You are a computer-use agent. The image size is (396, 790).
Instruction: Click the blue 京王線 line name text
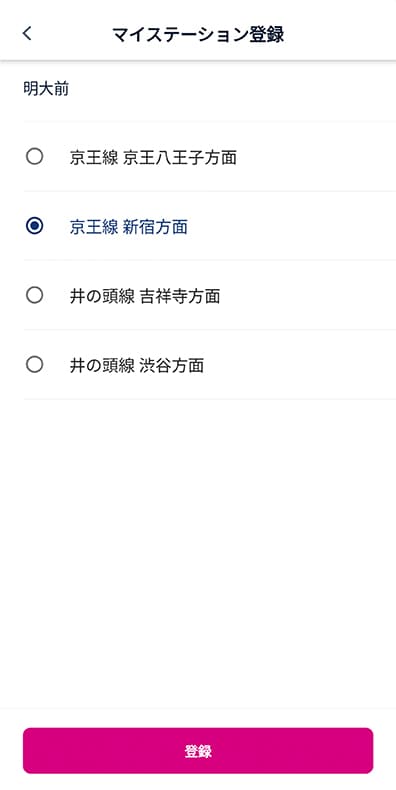(94, 227)
